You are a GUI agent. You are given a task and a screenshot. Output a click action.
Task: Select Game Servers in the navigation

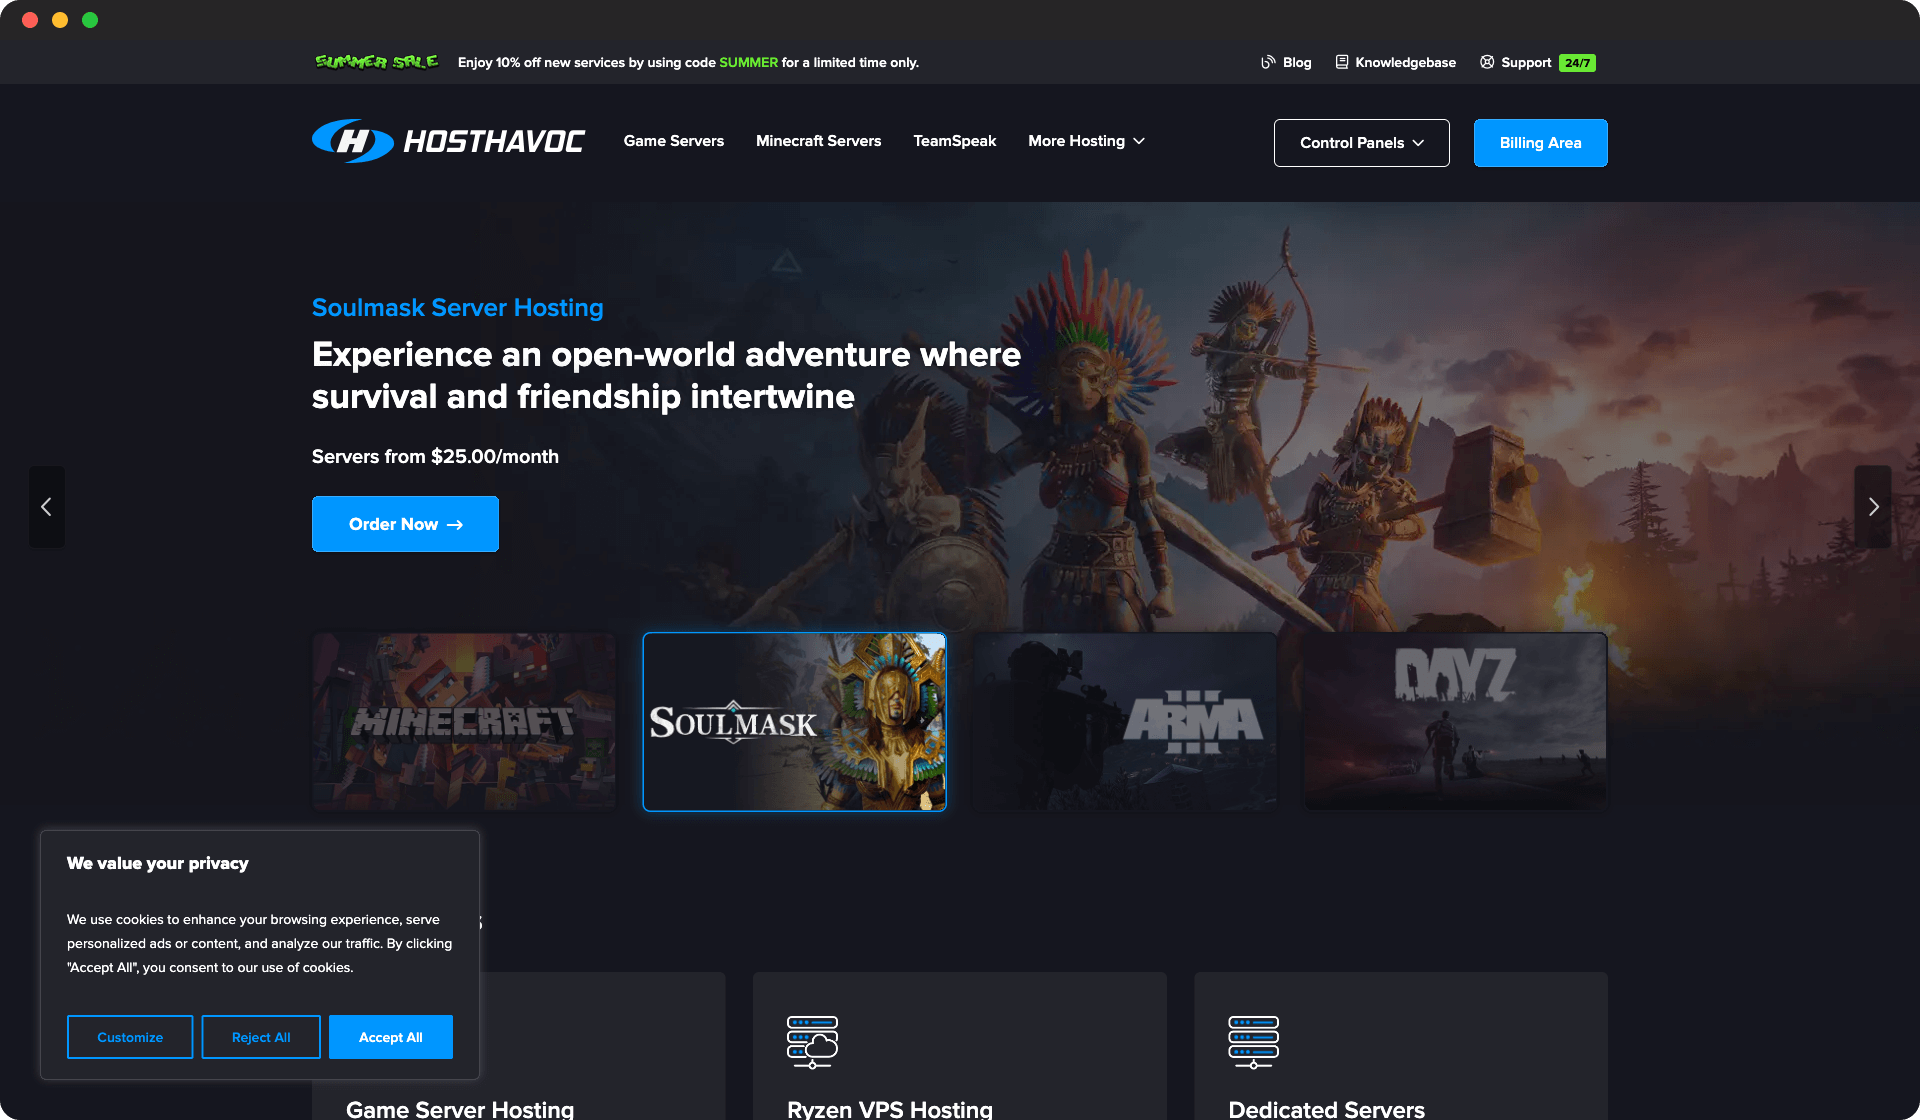(673, 141)
